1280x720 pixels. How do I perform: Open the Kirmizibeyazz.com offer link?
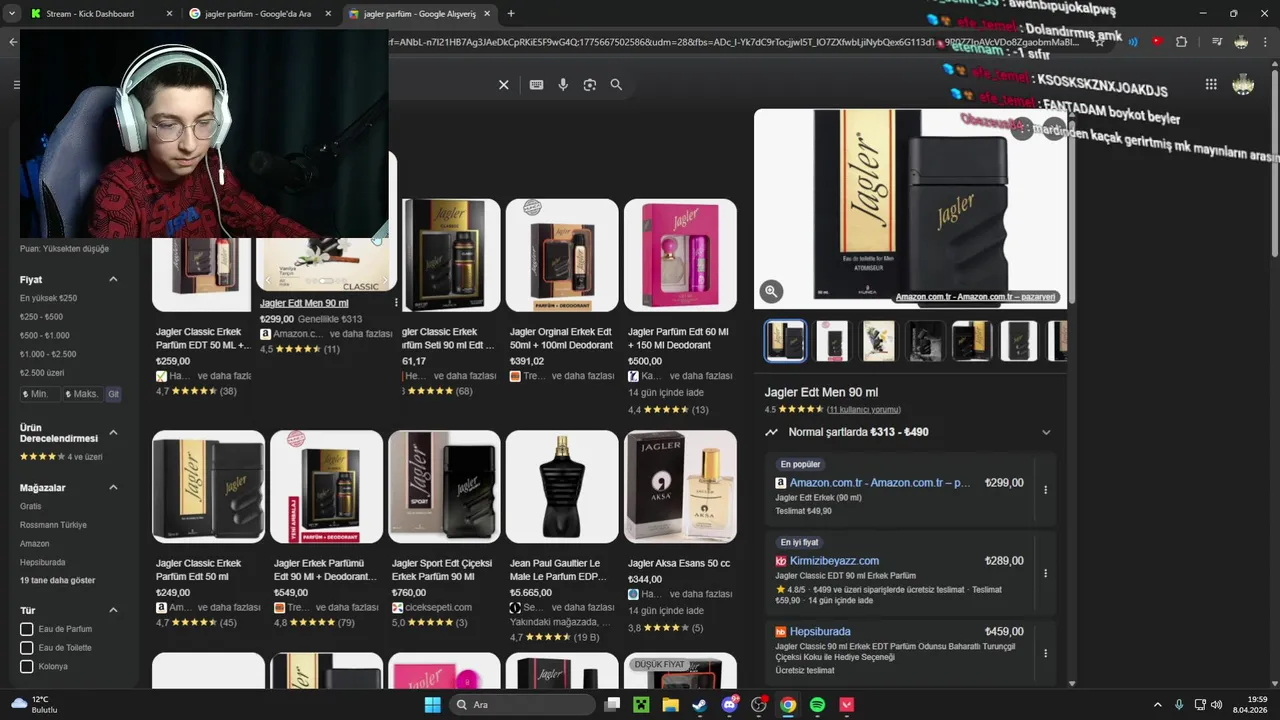coord(834,561)
